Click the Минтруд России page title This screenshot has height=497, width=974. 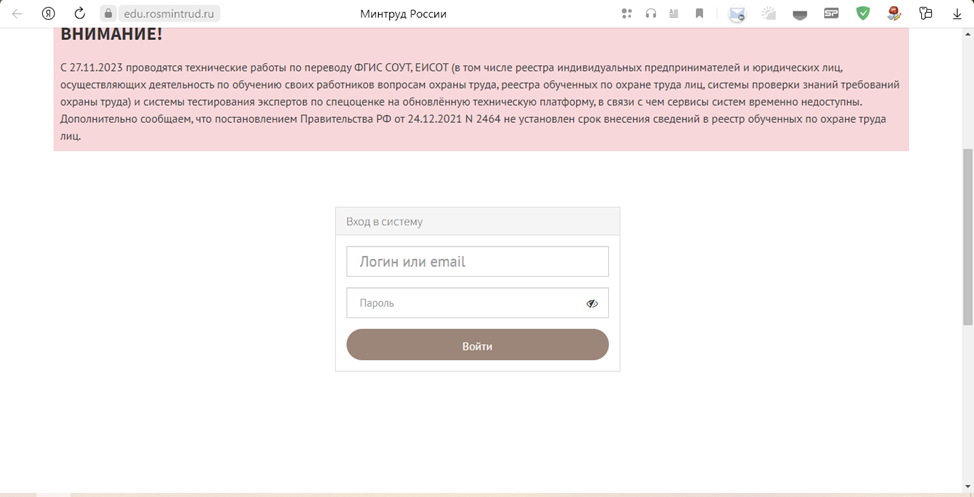[x=403, y=14]
